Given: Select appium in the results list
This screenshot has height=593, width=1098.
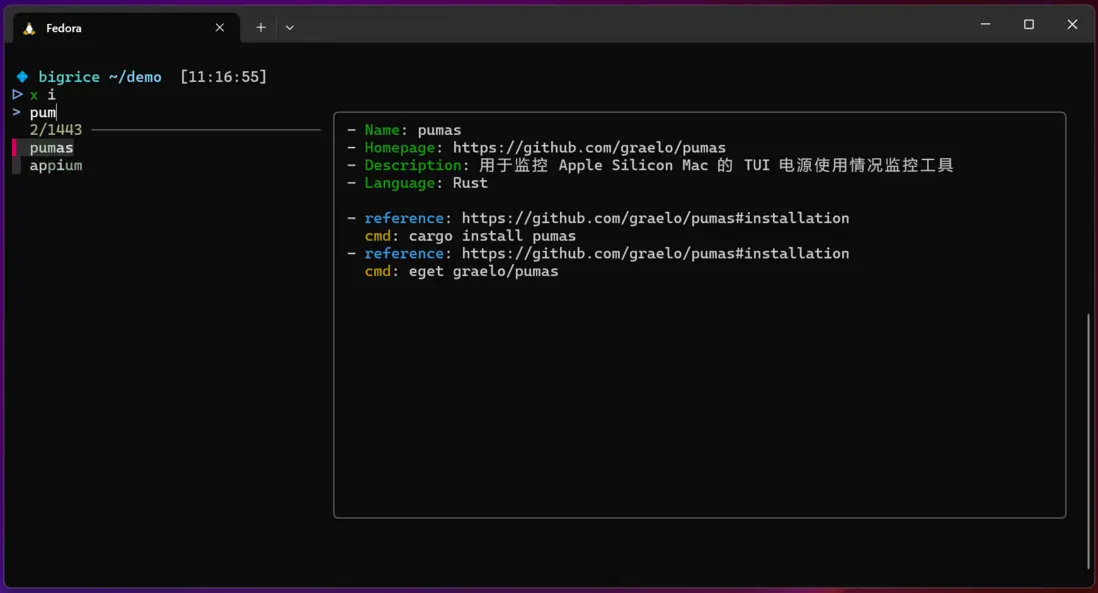Looking at the screenshot, I should pyautogui.click(x=56, y=166).
